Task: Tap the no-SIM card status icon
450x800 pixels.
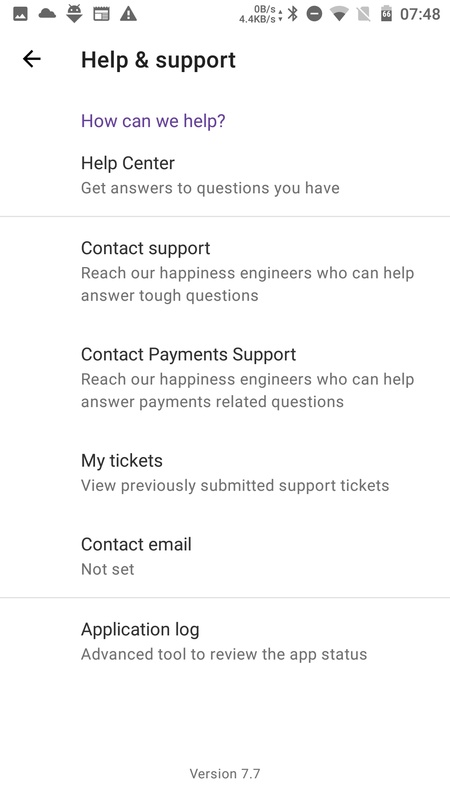Action: (363, 14)
